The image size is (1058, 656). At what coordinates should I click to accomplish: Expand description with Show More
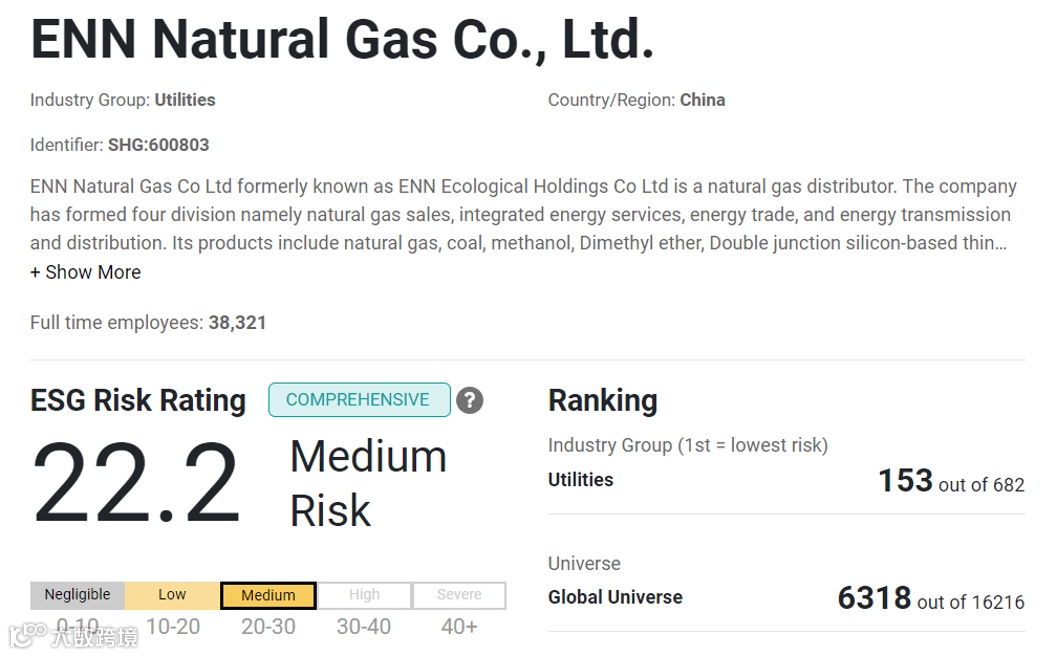[x=86, y=272]
